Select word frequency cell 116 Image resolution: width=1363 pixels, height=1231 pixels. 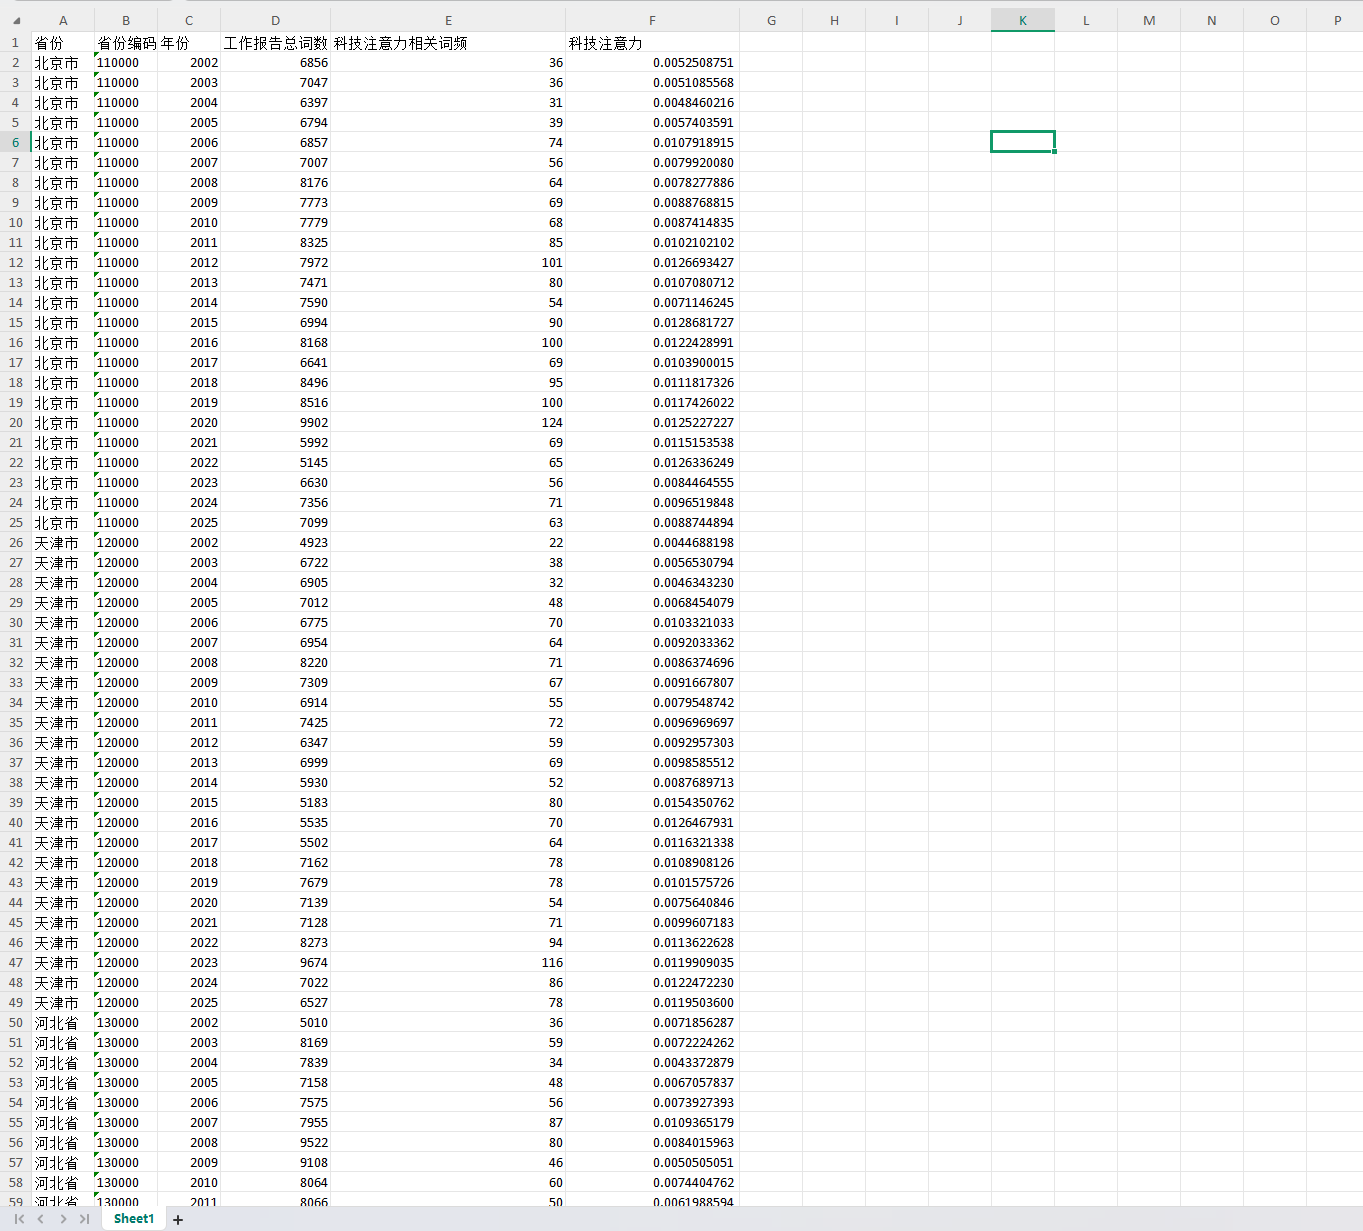448,963
